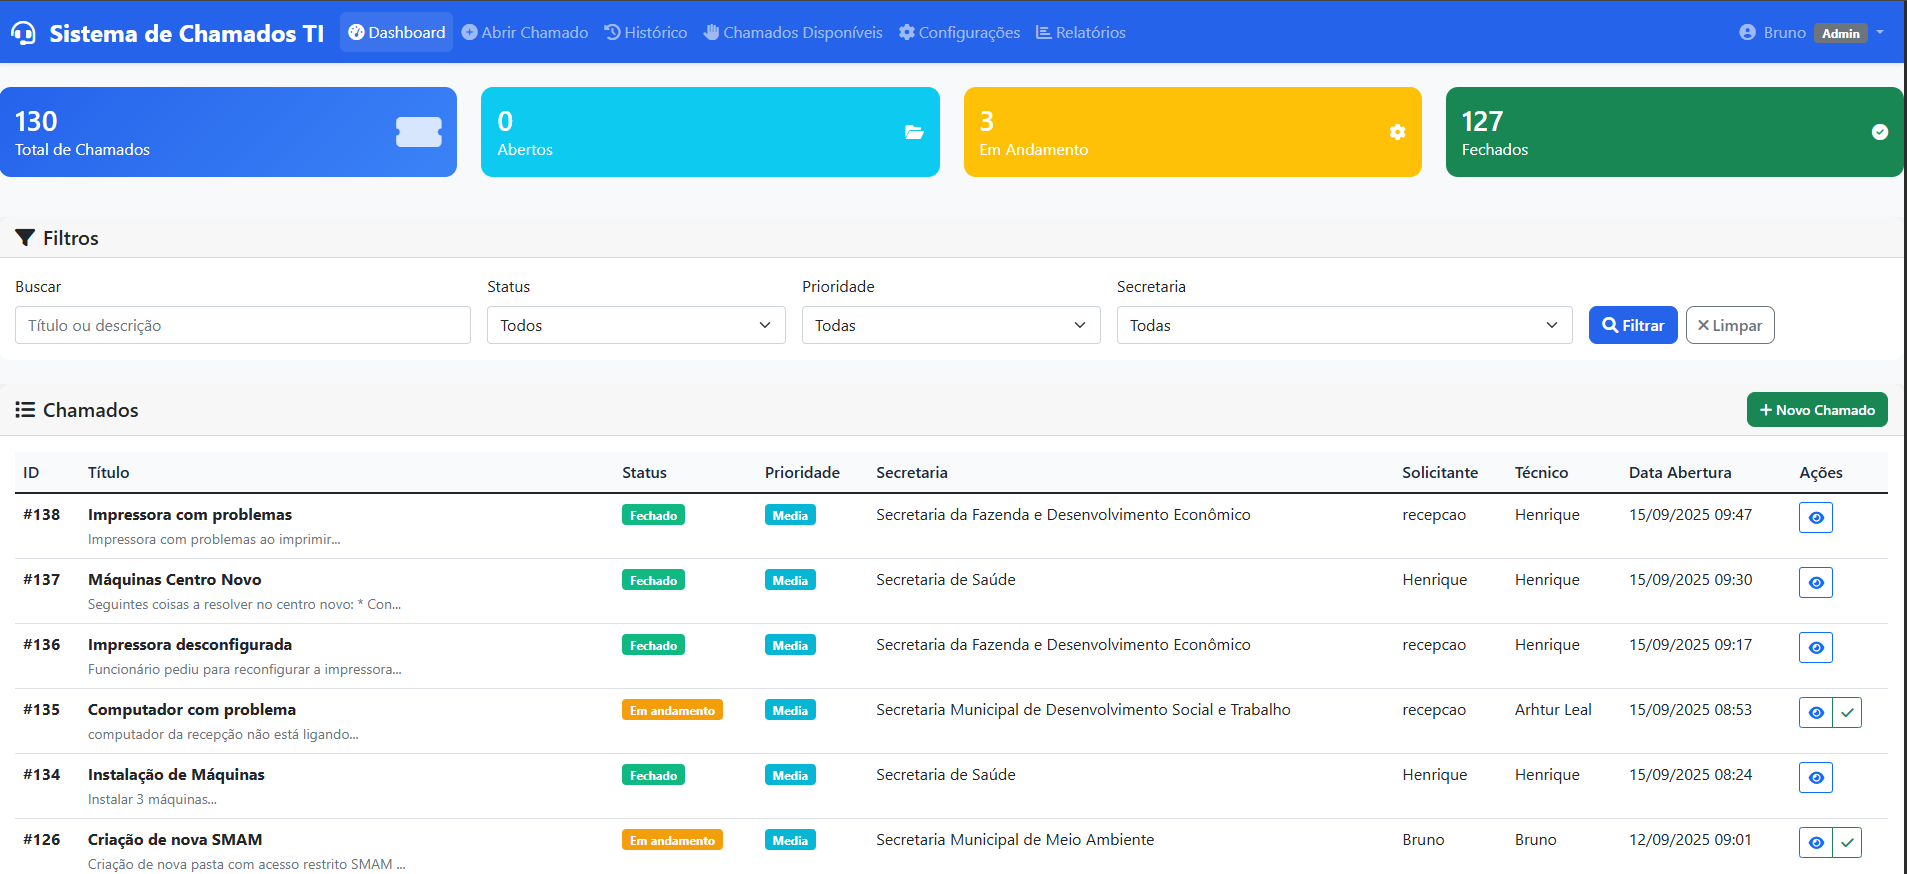The image size is (1907, 874).
Task: Click ticket icon in Total de Chamados card
Action: [x=419, y=132]
